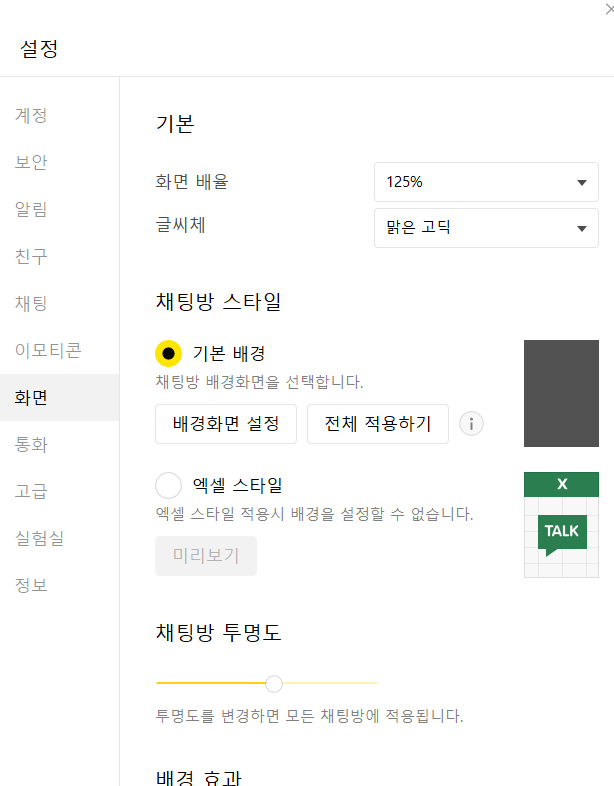
Task: Open the 계정 settings tab
Action: pyautogui.click(x=31, y=115)
